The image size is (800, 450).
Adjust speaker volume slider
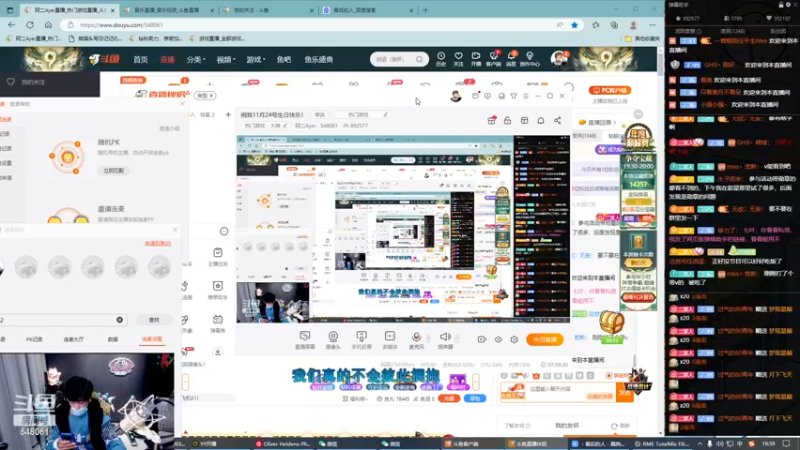(x=457, y=338)
